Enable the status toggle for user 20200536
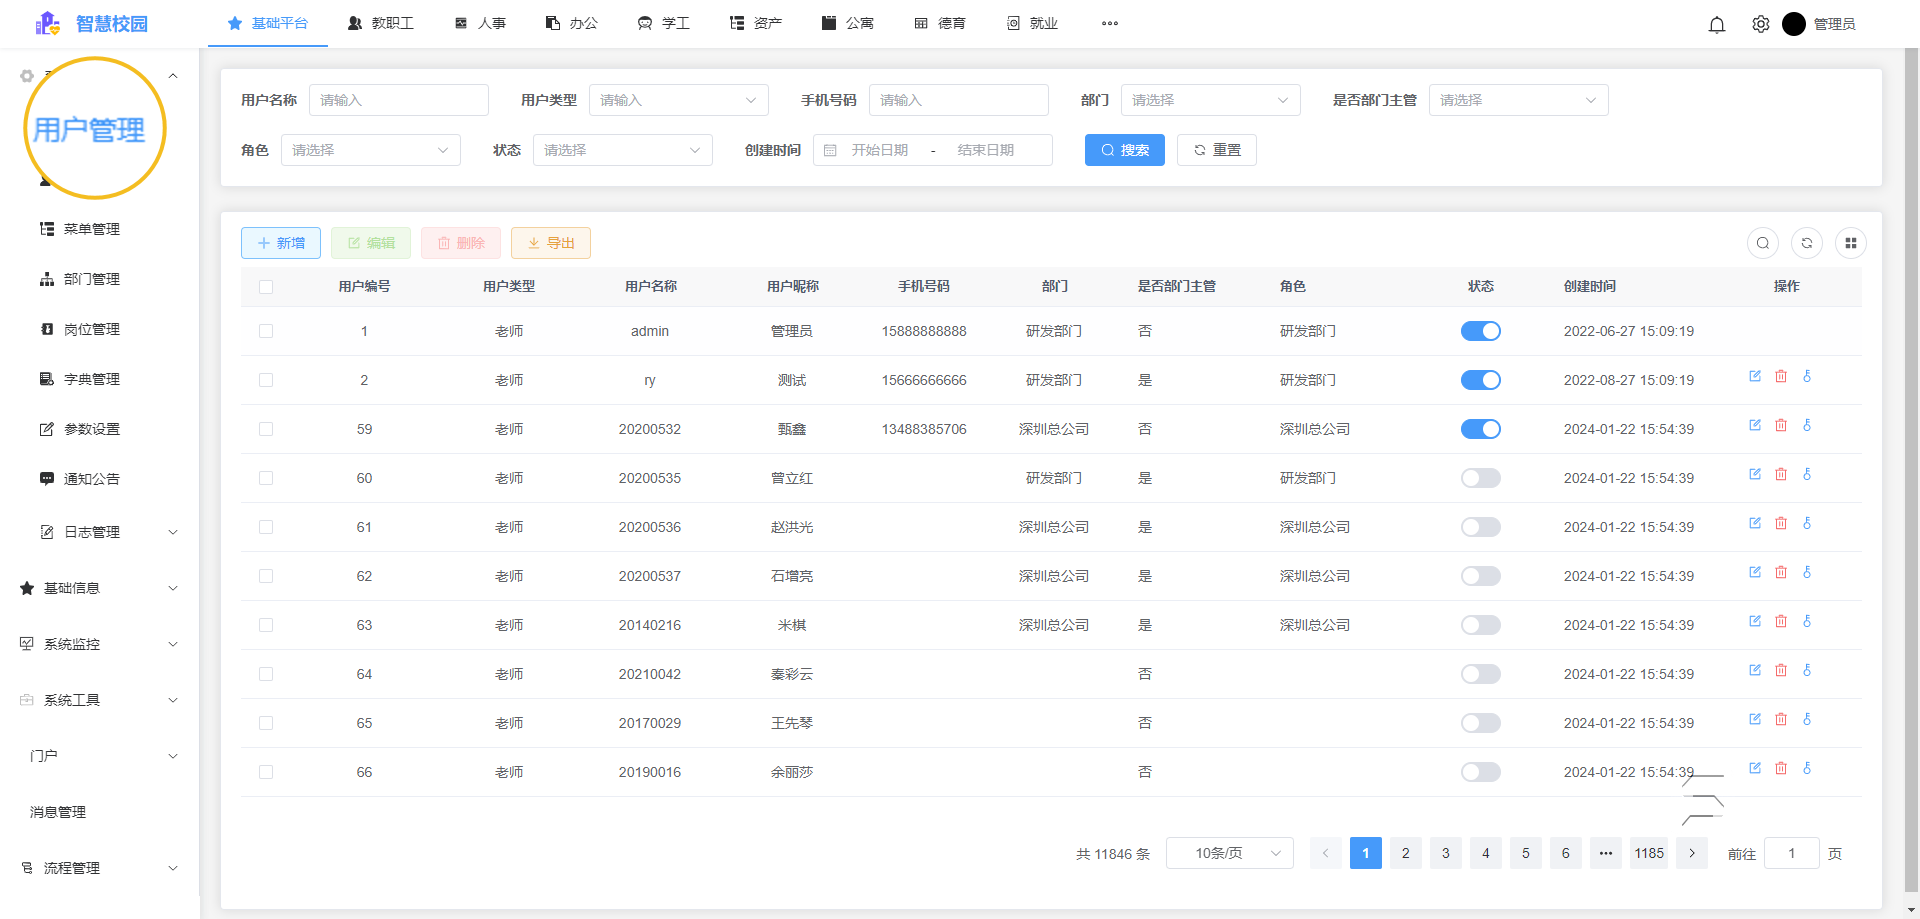 click(1481, 527)
